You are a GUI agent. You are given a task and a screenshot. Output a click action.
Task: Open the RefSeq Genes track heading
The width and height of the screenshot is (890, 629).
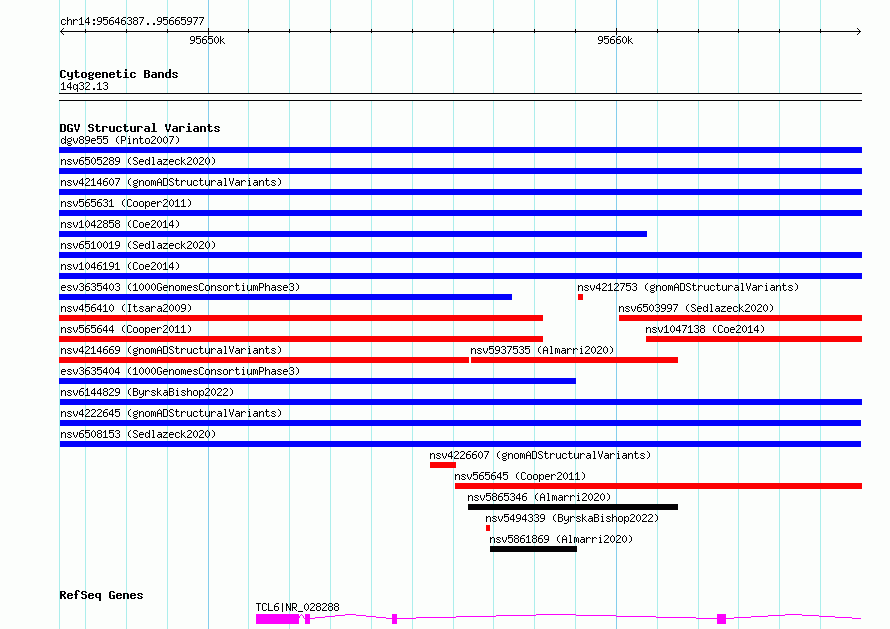(x=101, y=595)
